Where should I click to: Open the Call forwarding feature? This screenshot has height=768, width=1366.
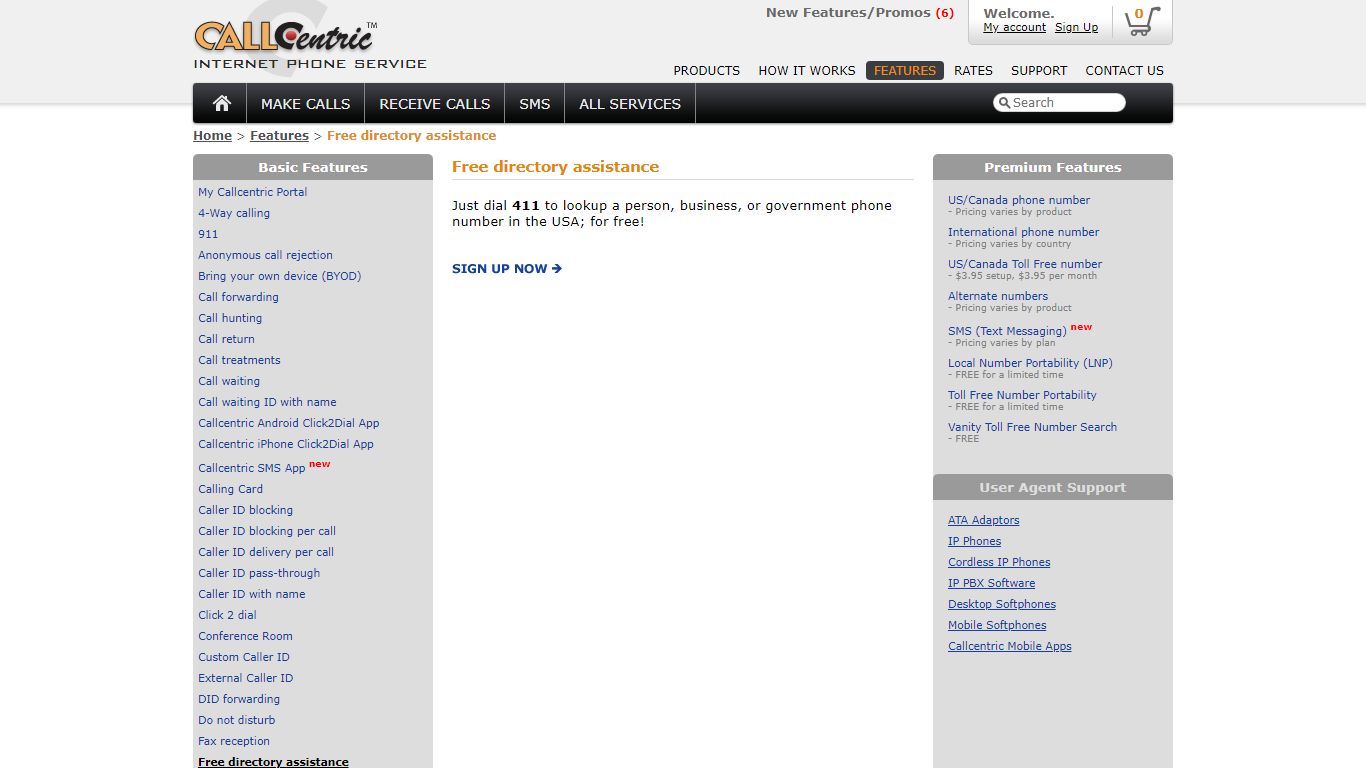point(238,297)
